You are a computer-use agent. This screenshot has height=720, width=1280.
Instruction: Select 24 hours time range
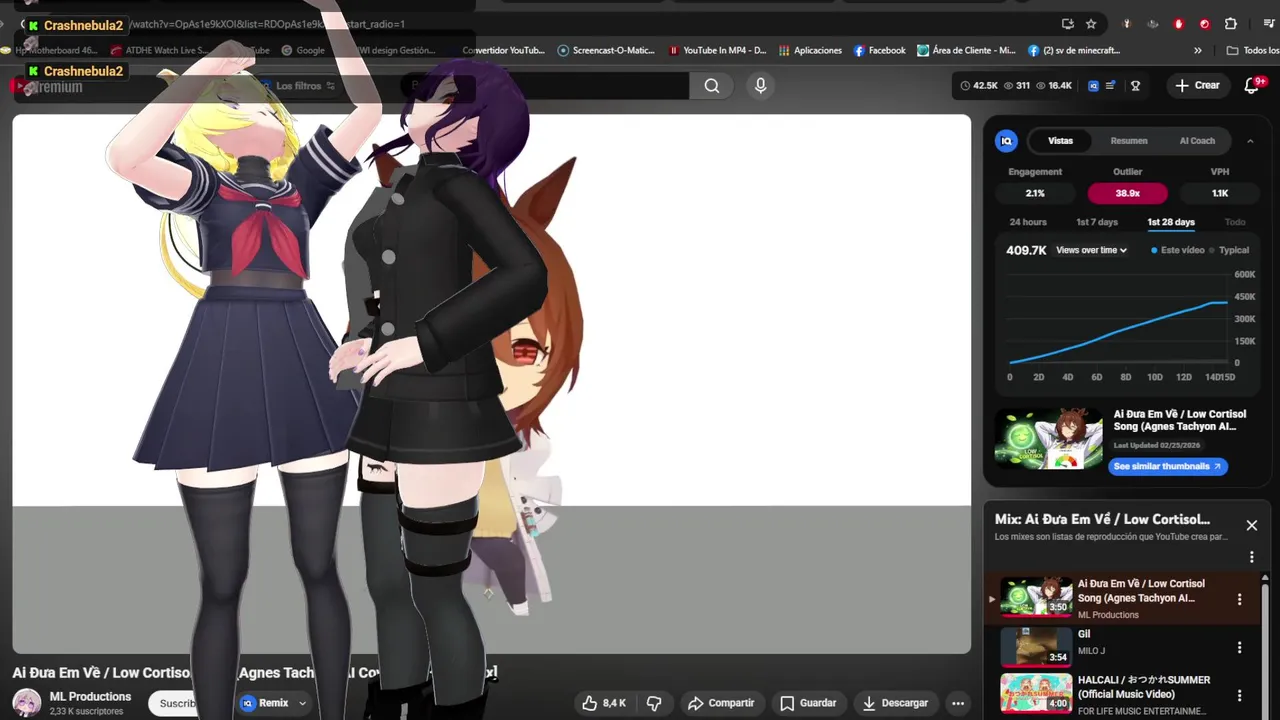click(1028, 222)
